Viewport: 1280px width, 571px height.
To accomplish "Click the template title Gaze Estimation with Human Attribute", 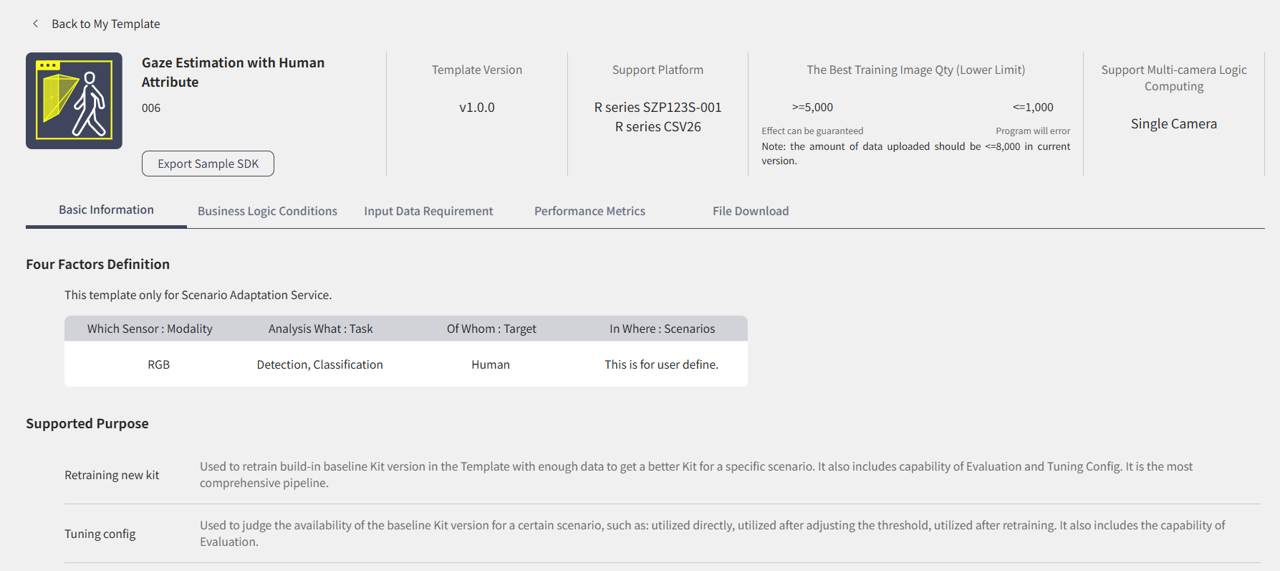I will (233, 72).
